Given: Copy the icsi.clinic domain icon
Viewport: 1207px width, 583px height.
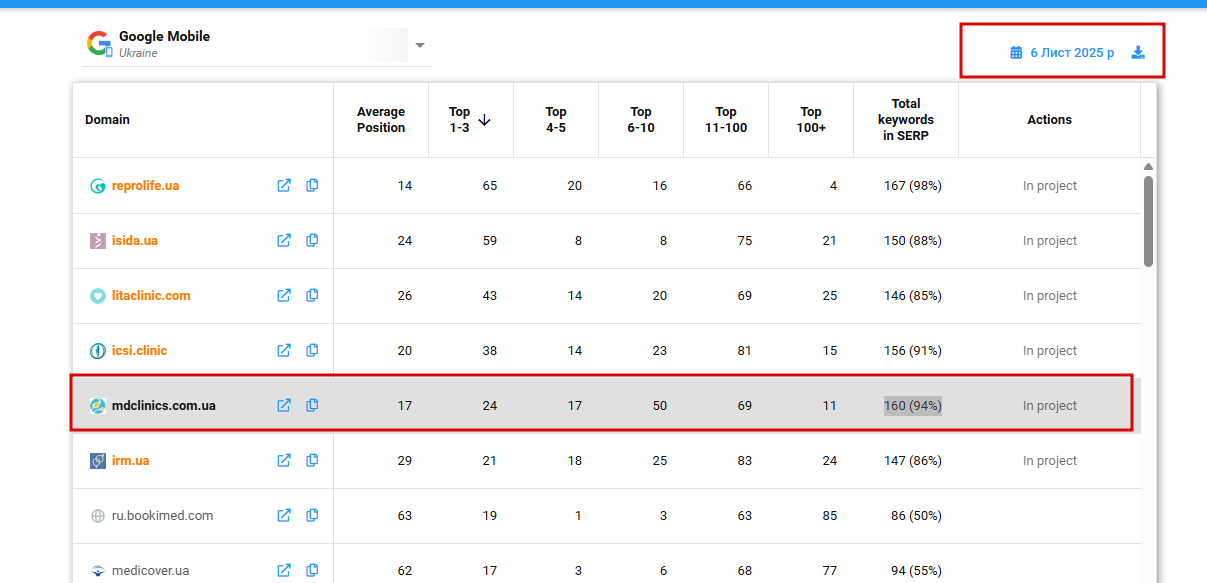Looking at the screenshot, I should coord(312,350).
